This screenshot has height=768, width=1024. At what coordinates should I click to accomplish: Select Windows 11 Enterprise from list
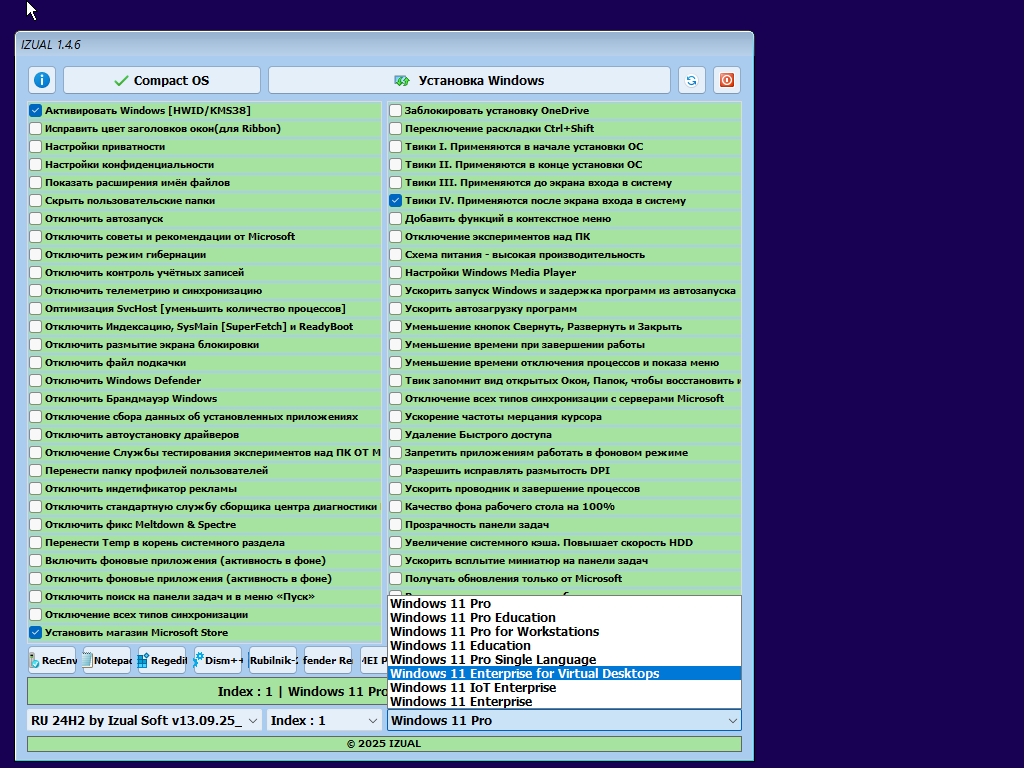click(x=564, y=702)
